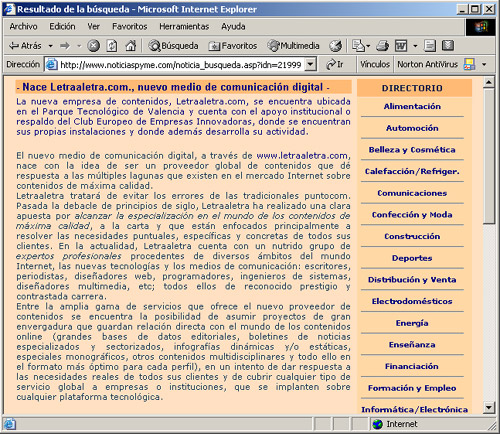
Task: Click the vertical scrollbar down arrow
Action: (489, 407)
